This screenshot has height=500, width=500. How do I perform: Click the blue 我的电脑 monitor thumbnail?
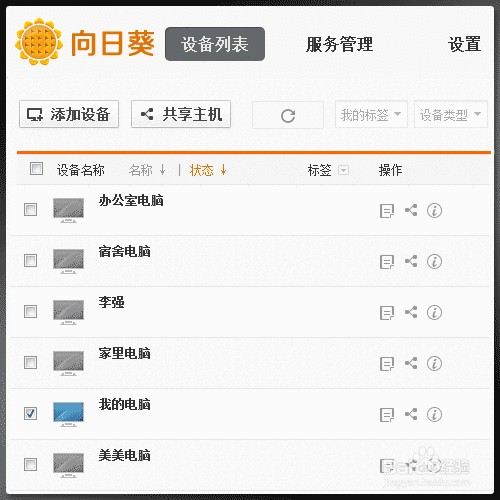tap(68, 414)
